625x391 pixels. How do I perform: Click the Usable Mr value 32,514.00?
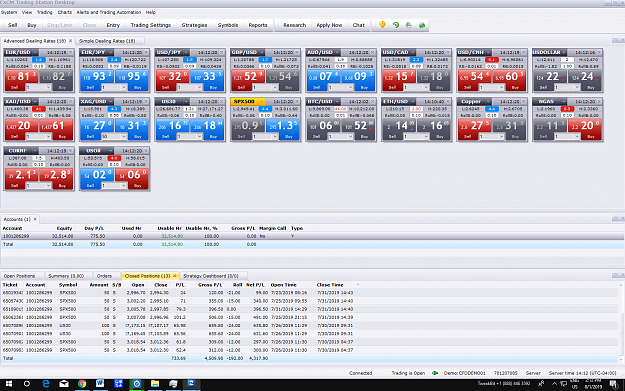click(x=172, y=236)
